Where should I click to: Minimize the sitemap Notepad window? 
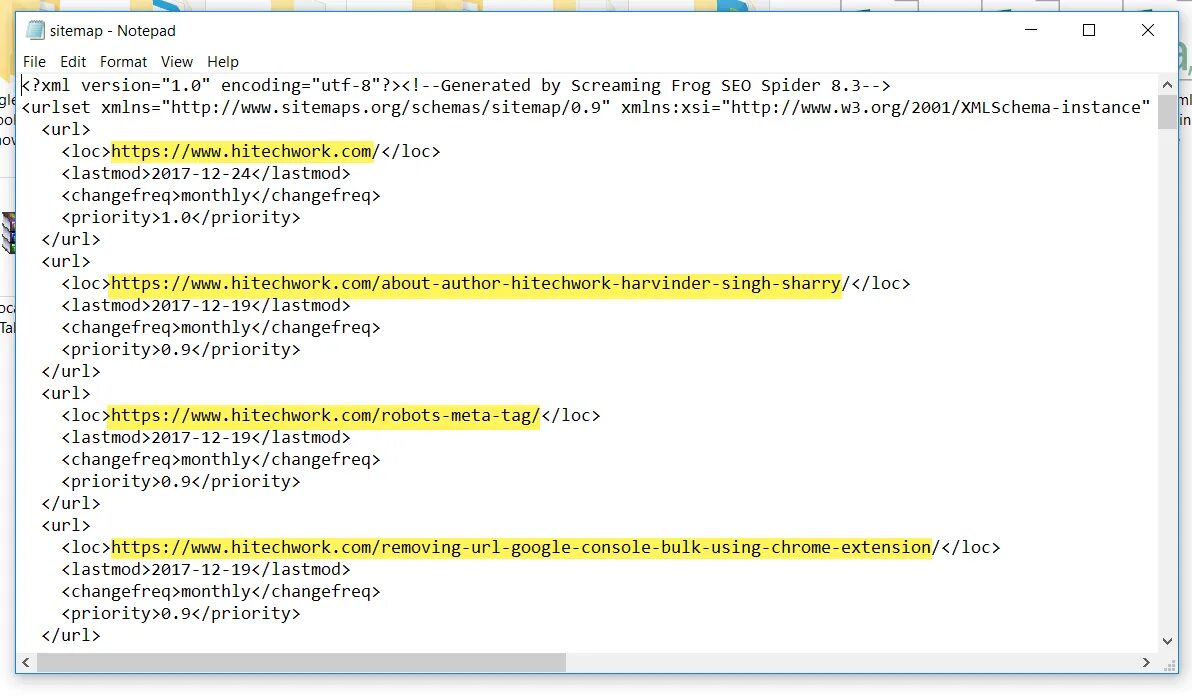[1031, 30]
